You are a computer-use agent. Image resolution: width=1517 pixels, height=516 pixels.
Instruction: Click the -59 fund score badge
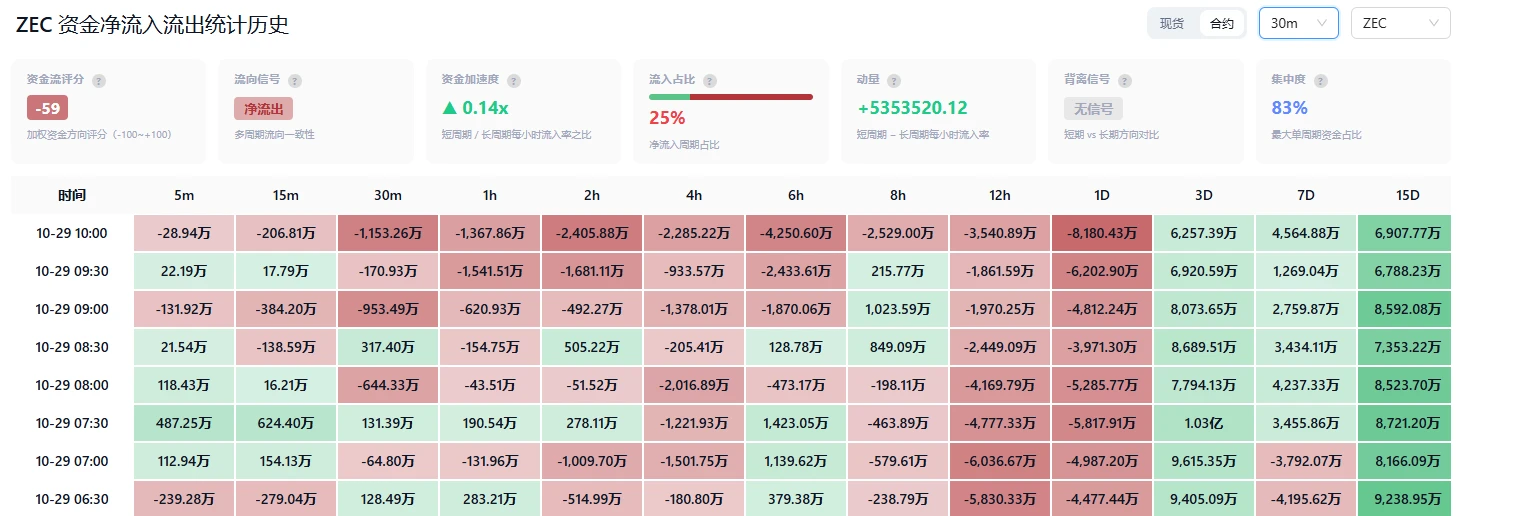click(47, 108)
